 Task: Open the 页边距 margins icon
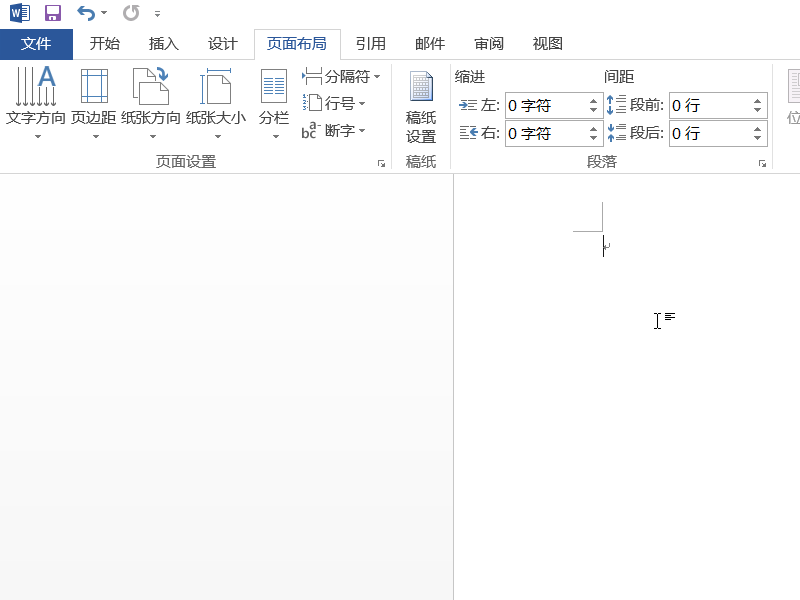[94, 86]
